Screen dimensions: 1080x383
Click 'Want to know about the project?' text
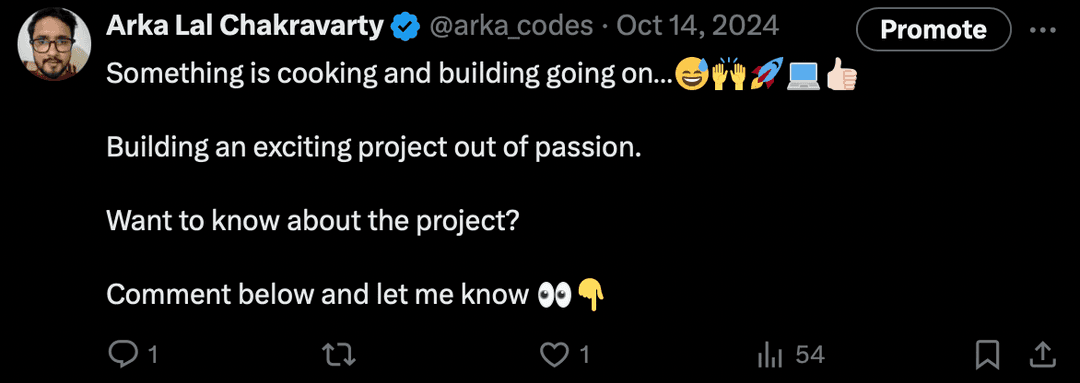point(312,220)
